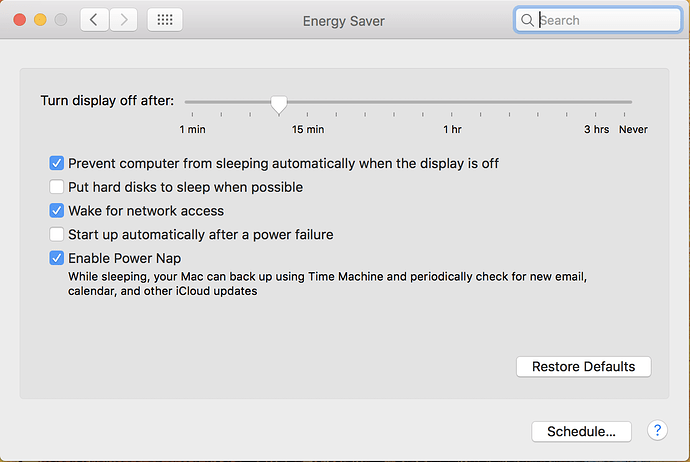
Task: Click the display sleep slider thumb
Action: pos(279,105)
